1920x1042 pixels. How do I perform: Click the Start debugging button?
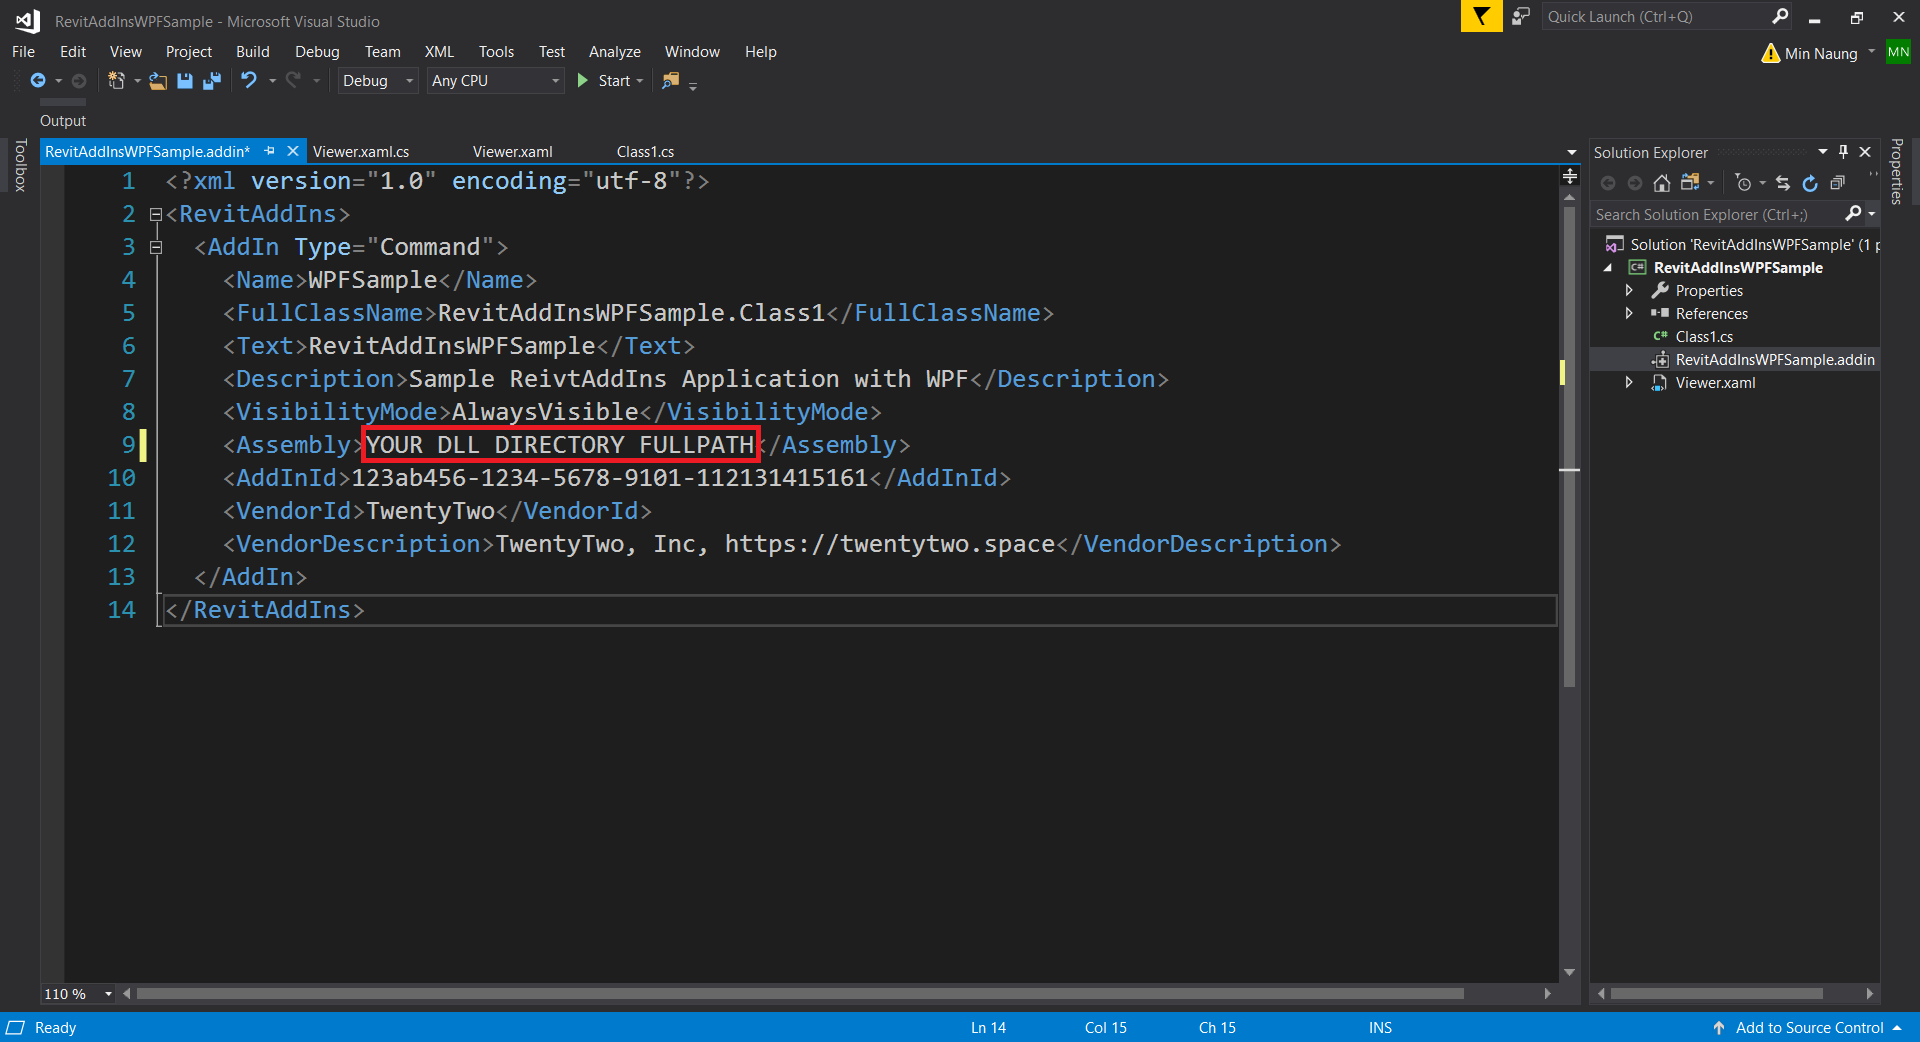pos(605,81)
